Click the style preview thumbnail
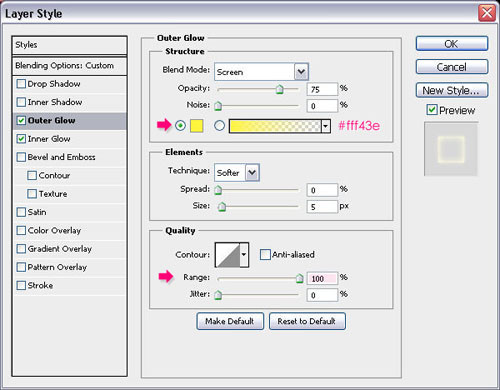The height and width of the screenshot is (390, 500). point(451,149)
